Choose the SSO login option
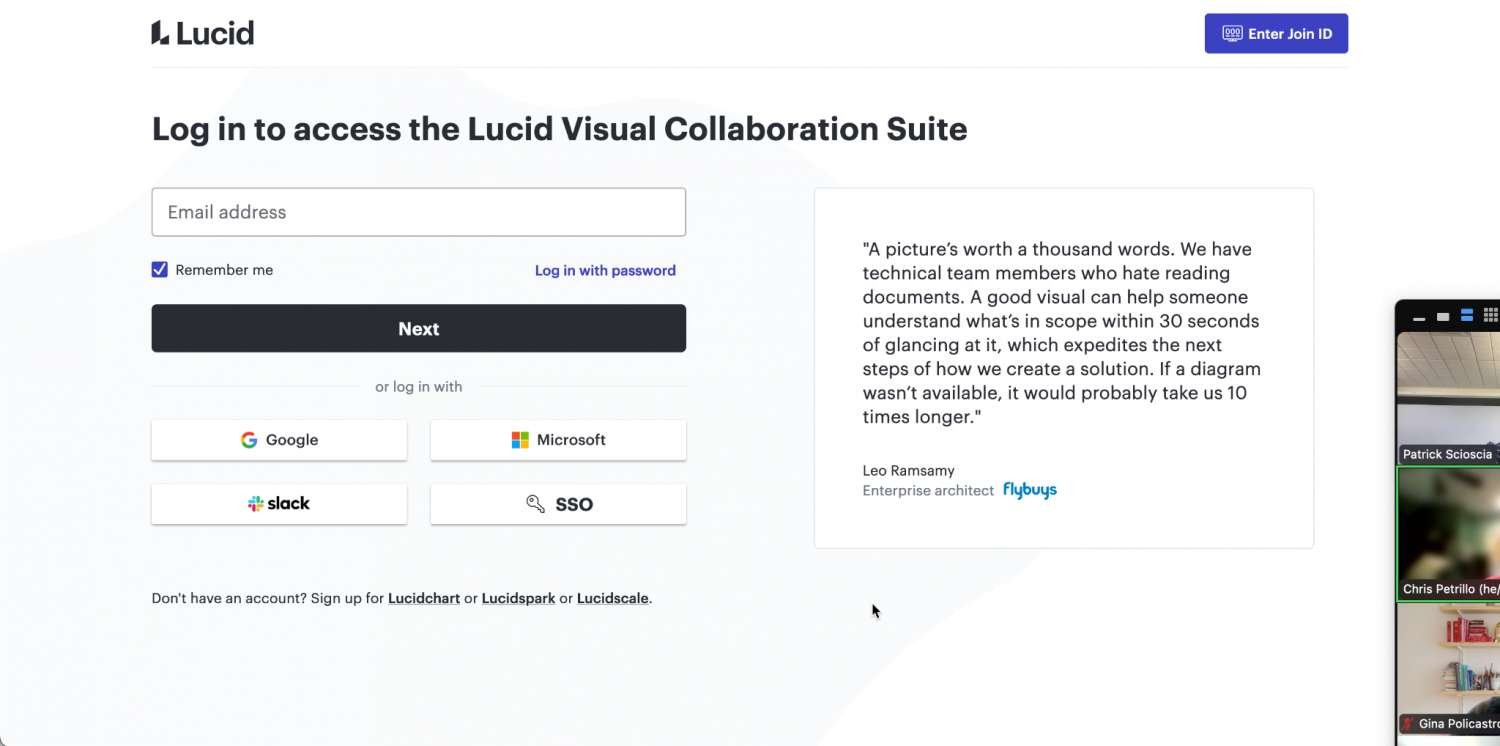 coord(558,504)
